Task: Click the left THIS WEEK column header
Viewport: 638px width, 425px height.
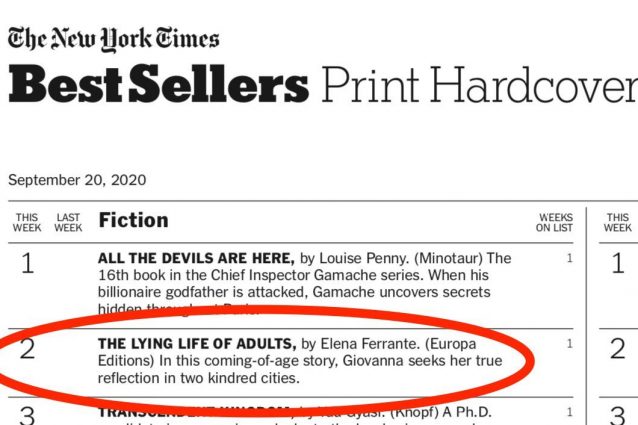Action: [x=27, y=221]
